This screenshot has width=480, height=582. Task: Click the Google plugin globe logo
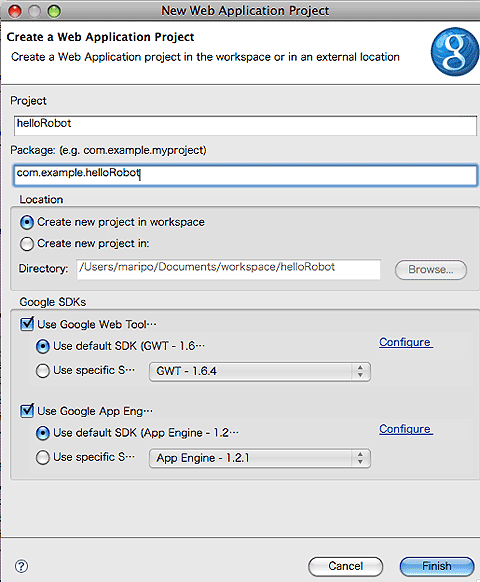(455, 51)
